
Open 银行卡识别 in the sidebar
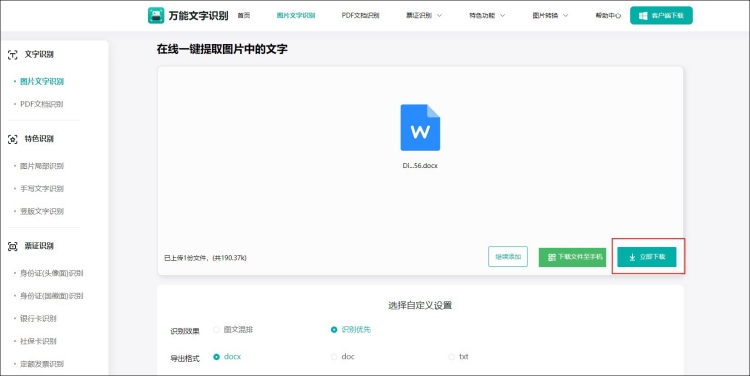point(38,319)
